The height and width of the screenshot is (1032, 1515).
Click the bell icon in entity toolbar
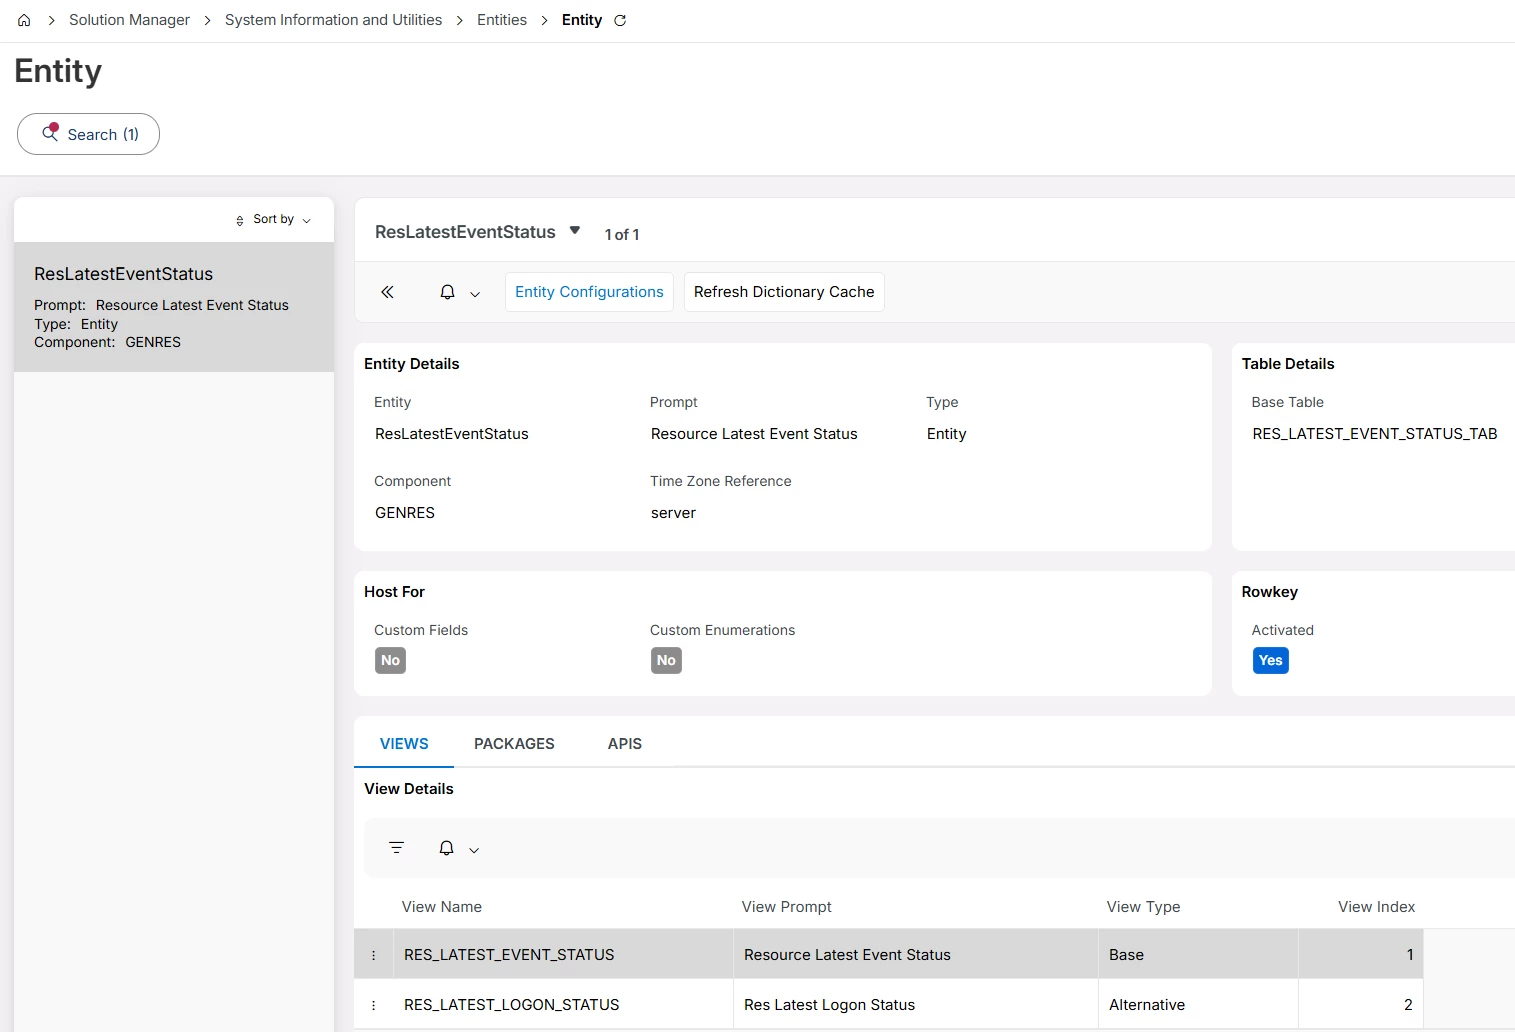tap(447, 292)
